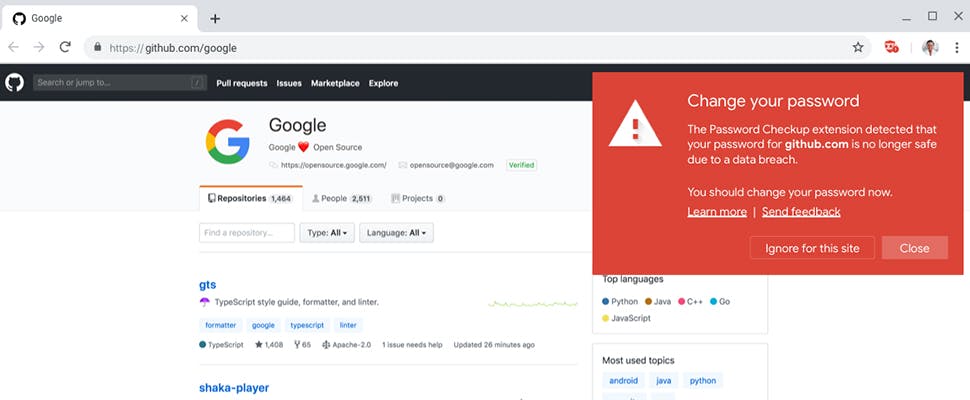Click the browser forward arrow
The image size is (970, 400).
(x=39, y=48)
